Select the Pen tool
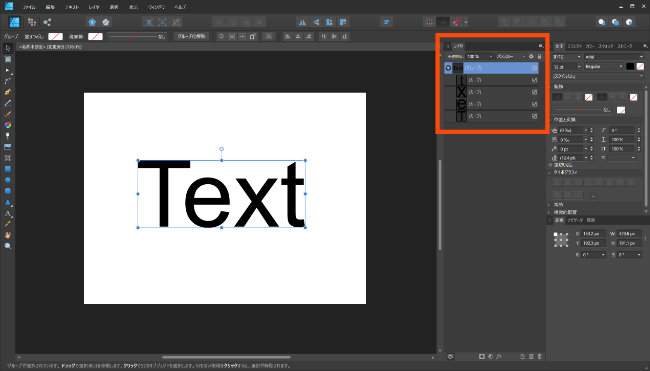This screenshot has height=371, width=650. tap(7, 92)
